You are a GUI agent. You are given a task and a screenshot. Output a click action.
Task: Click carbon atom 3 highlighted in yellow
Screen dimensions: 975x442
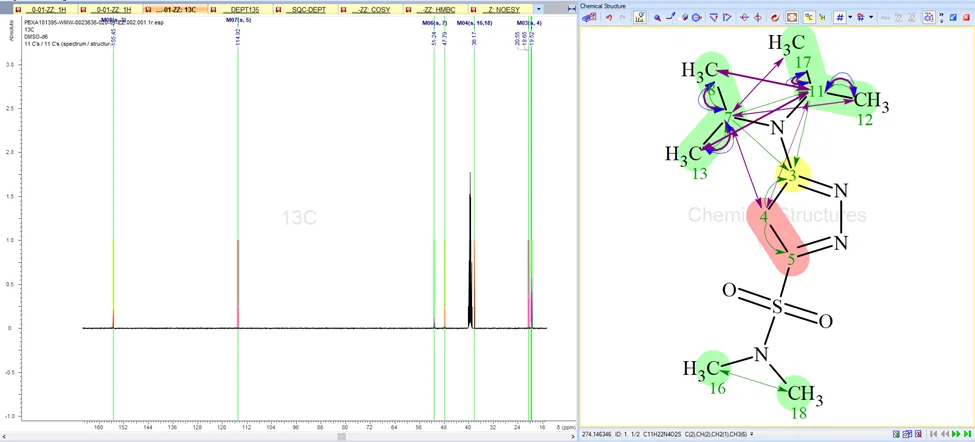coord(792,176)
